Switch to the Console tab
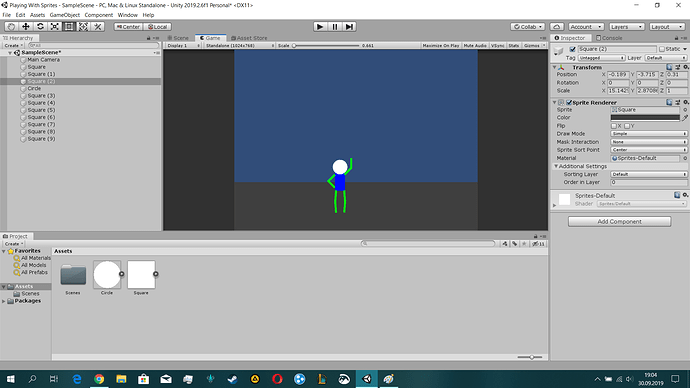Screen dimensions: 690x388 tap(609, 38)
